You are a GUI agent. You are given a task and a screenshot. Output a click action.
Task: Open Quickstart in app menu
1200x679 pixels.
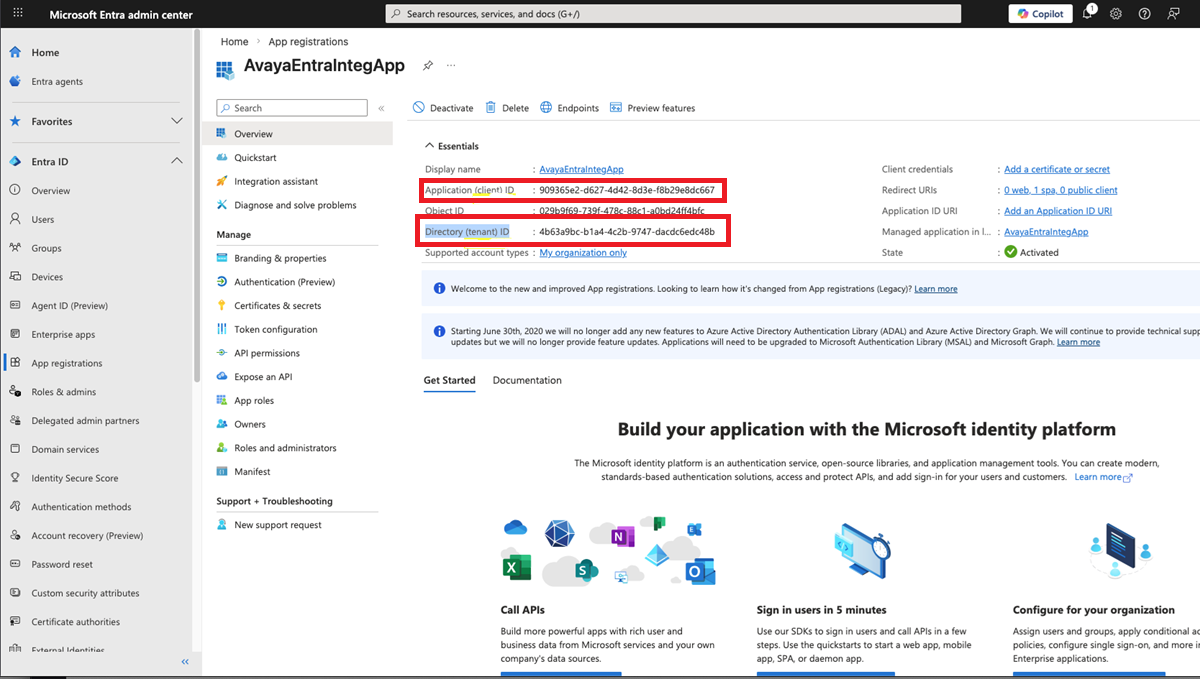point(255,158)
